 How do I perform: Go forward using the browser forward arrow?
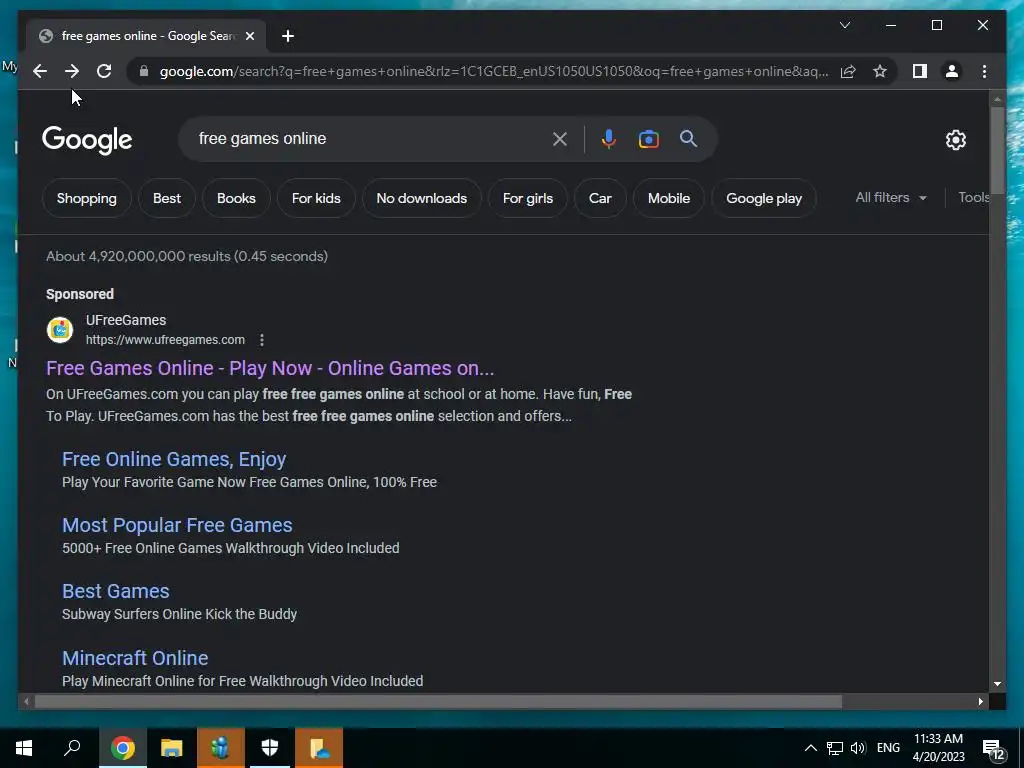pyautogui.click(x=72, y=71)
